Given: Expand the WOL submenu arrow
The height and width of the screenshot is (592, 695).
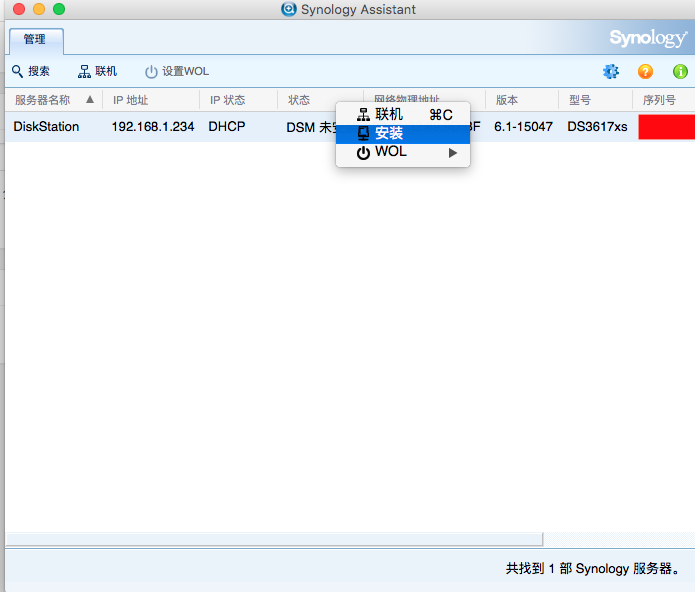Looking at the screenshot, I should [453, 153].
